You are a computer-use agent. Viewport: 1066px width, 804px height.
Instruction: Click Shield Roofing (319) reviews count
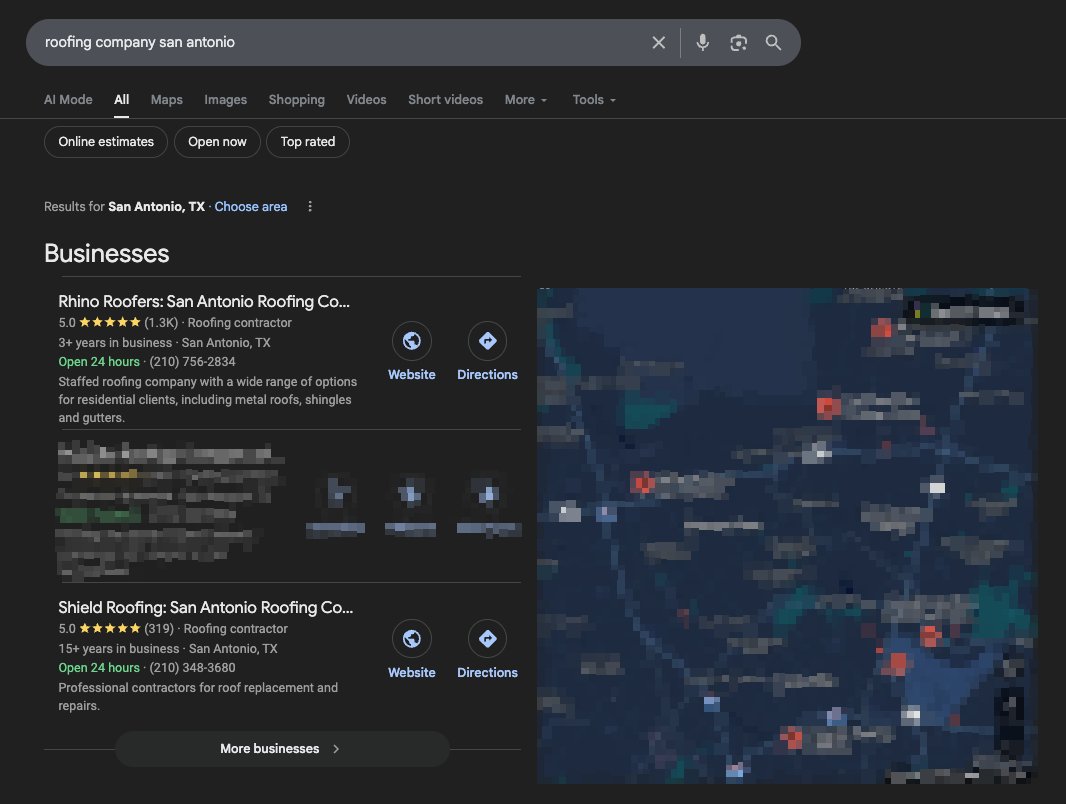[x=159, y=628]
